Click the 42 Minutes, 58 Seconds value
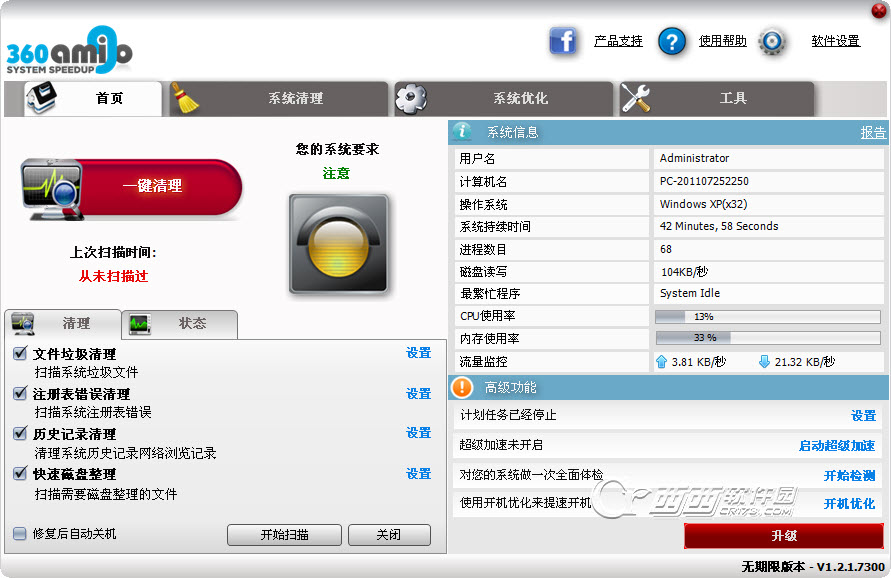The height and width of the screenshot is (578, 891). [719, 226]
